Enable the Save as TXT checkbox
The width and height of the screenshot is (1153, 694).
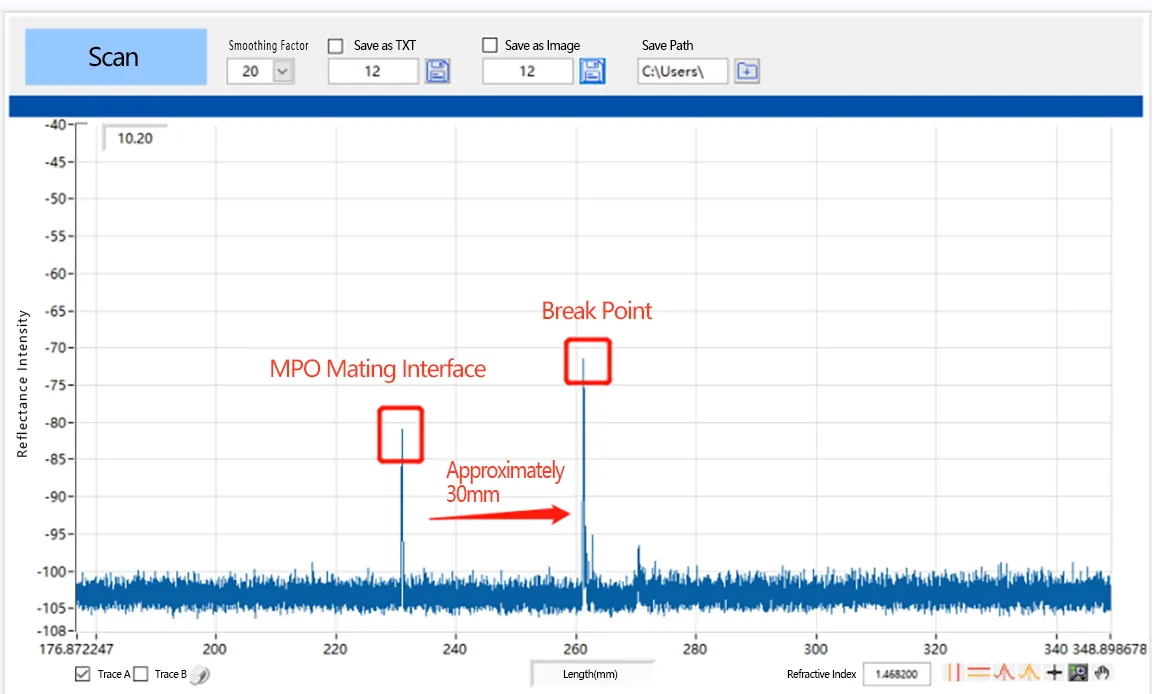pos(336,46)
